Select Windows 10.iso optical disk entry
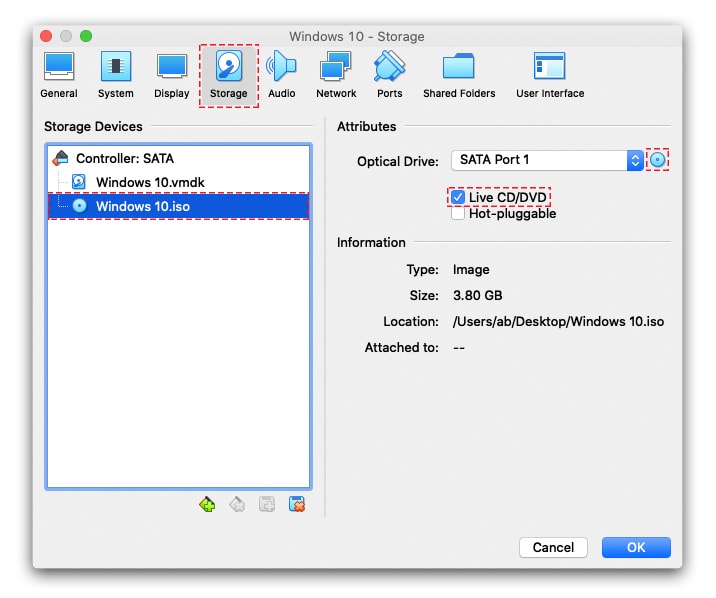Screen dimensions: 716x598 179,206
